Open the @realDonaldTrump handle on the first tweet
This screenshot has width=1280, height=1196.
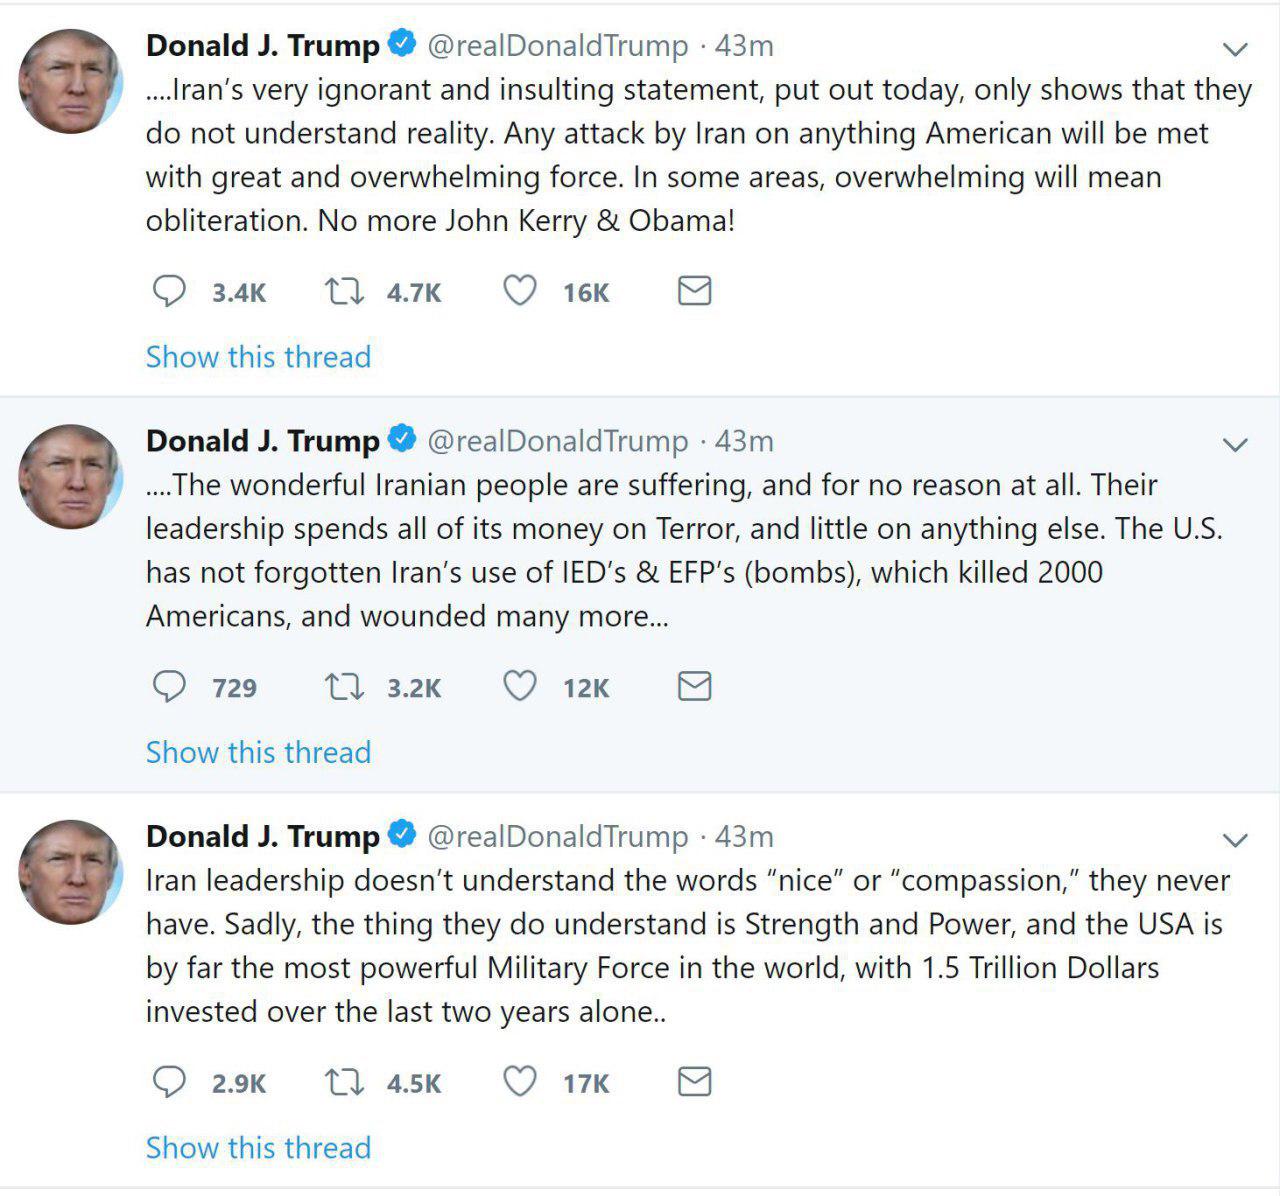(x=558, y=46)
